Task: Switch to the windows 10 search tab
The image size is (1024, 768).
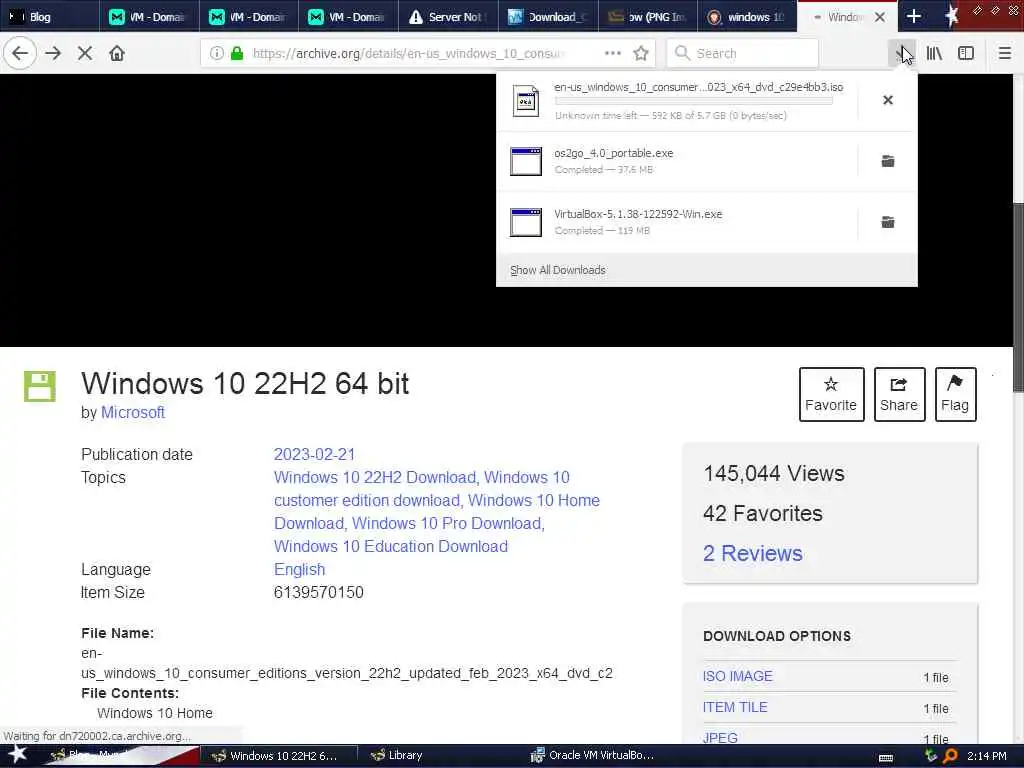Action: coord(747,17)
